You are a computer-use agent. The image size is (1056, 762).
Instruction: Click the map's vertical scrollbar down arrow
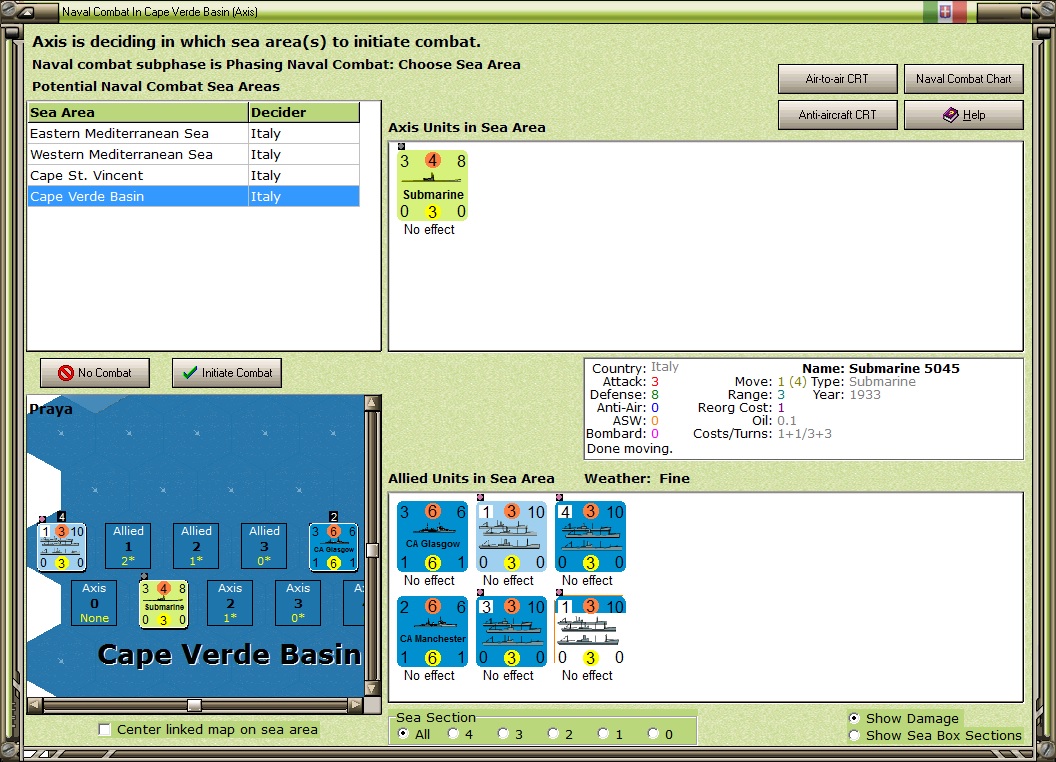pyautogui.click(x=372, y=689)
